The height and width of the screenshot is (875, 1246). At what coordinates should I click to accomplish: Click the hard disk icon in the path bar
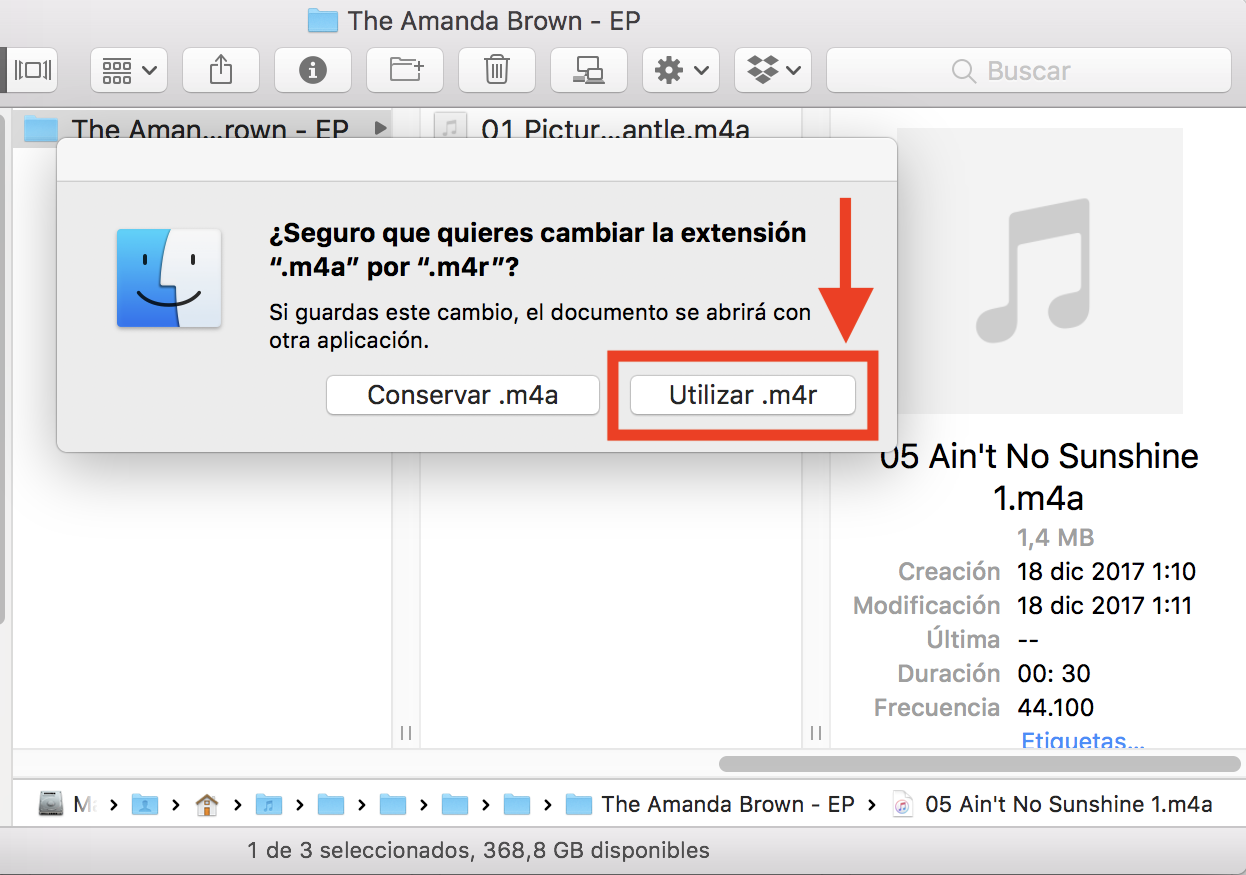51,804
